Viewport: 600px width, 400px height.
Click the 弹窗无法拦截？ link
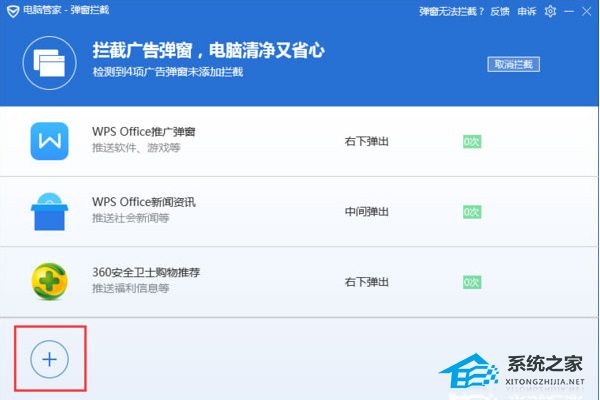pyautogui.click(x=452, y=11)
